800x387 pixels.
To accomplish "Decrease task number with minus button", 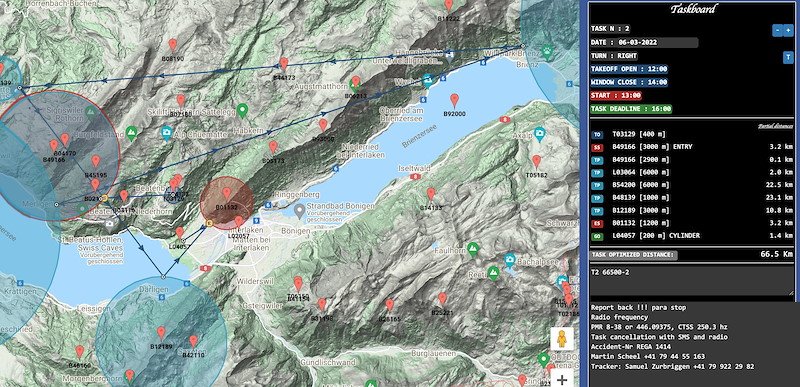I will click(777, 31).
